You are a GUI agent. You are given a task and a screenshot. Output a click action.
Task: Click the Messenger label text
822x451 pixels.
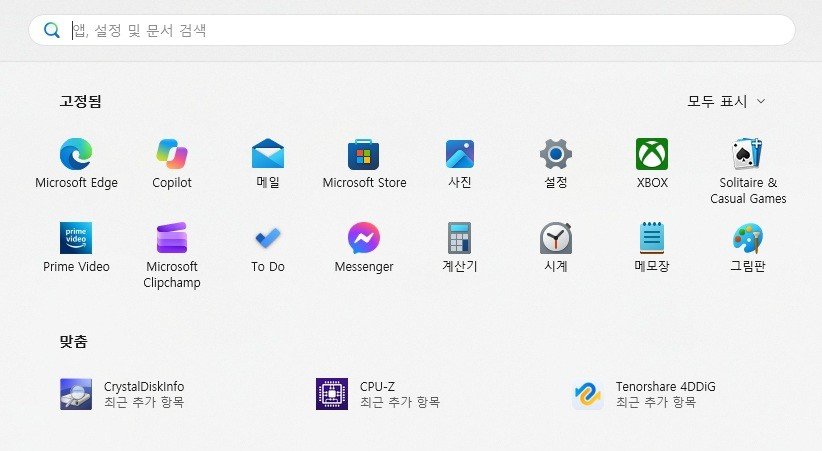pos(364,267)
